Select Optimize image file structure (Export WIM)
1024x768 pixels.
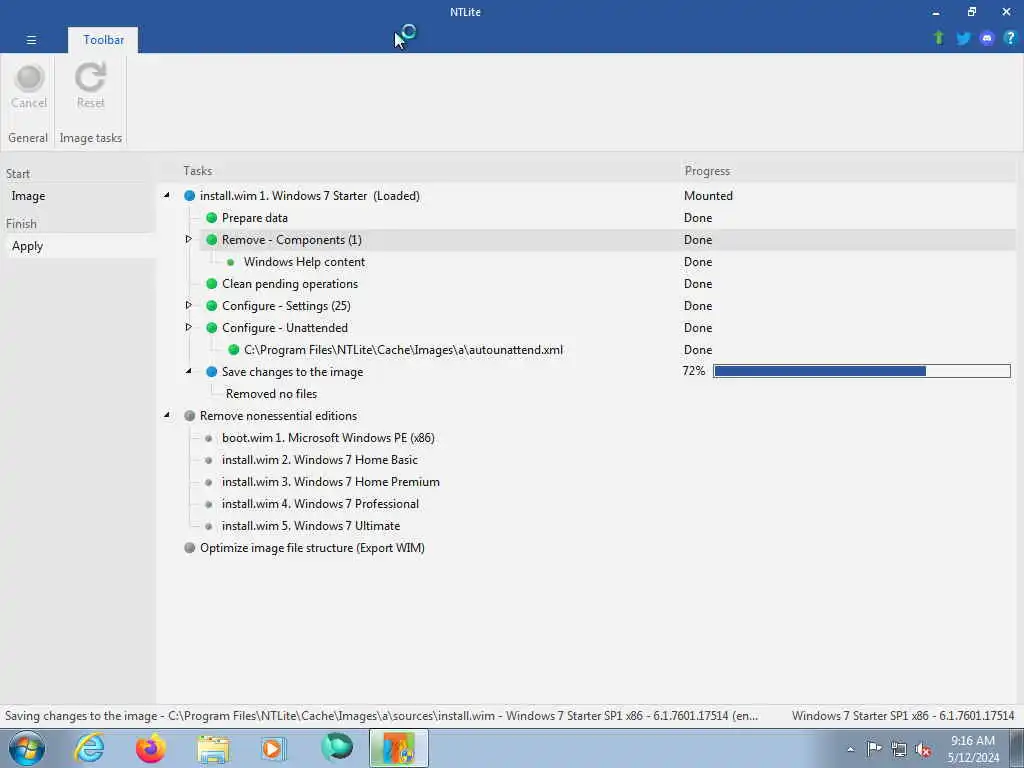312,548
